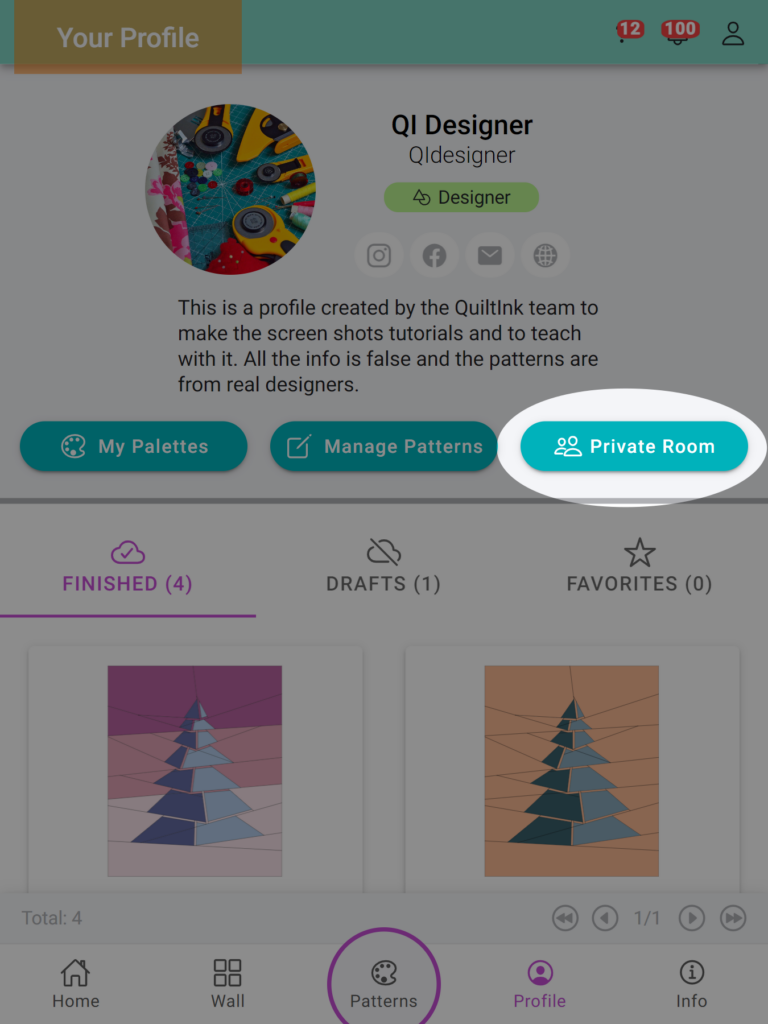This screenshot has height=1024, width=768.
Task: Open the orange tree pattern thumbnail
Action: 571,771
